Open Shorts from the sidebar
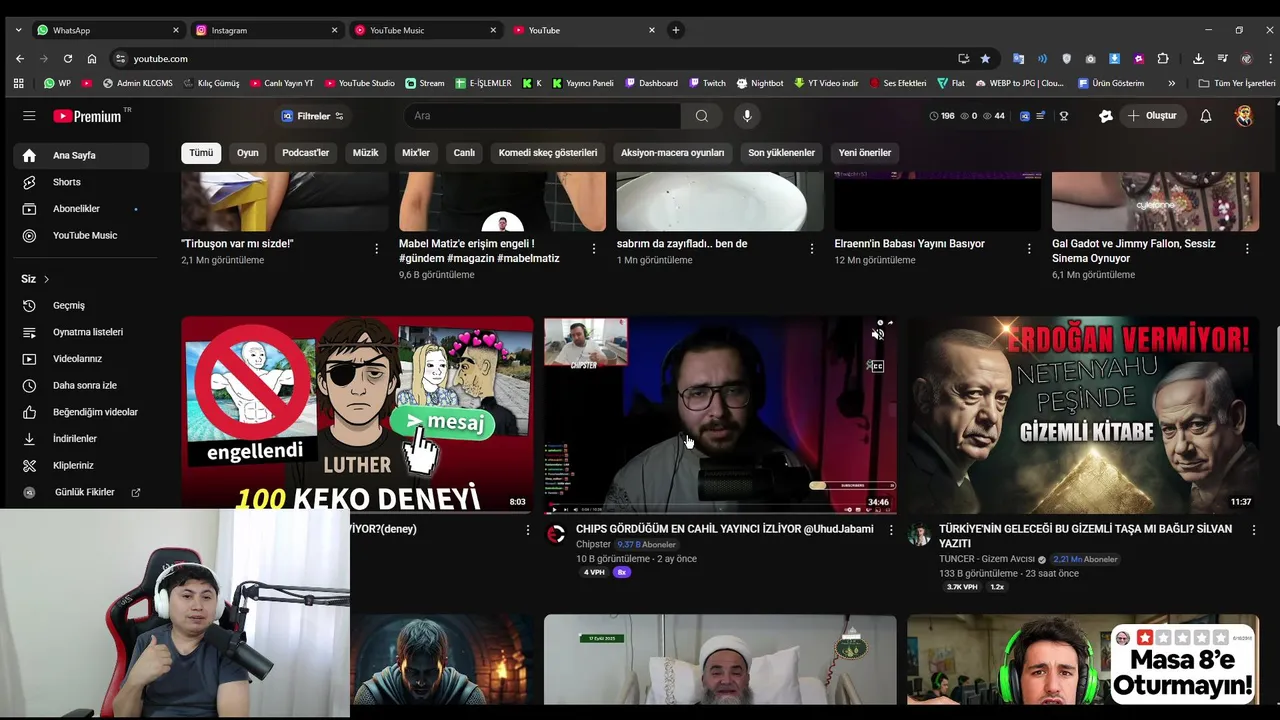The image size is (1280, 720). [81, 182]
